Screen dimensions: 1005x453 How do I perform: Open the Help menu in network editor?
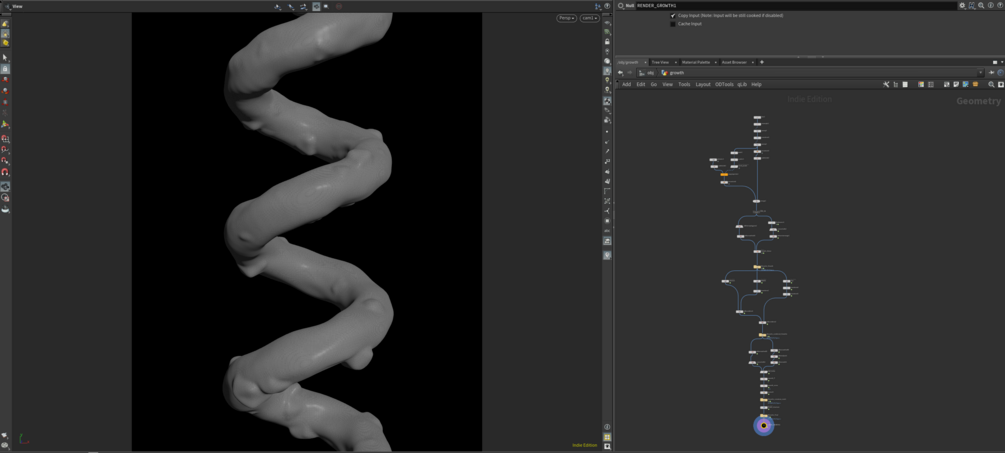coord(756,85)
